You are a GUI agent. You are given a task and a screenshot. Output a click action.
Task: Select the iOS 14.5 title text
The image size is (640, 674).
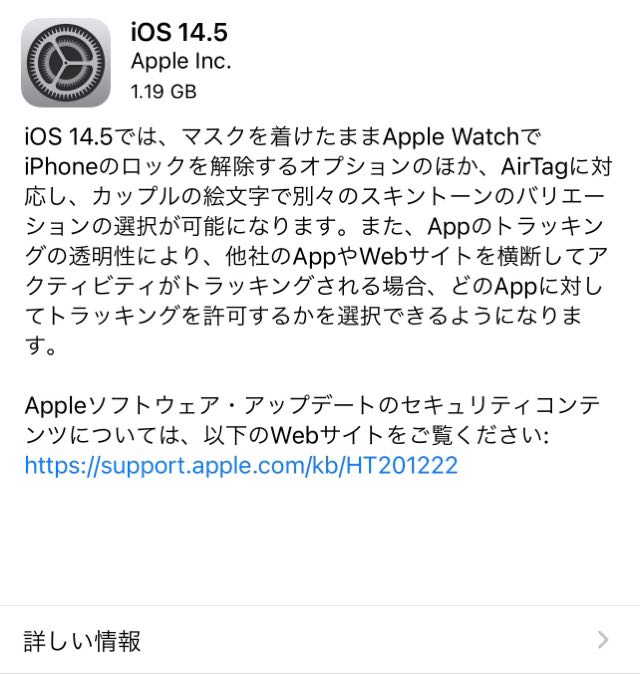click(179, 32)
